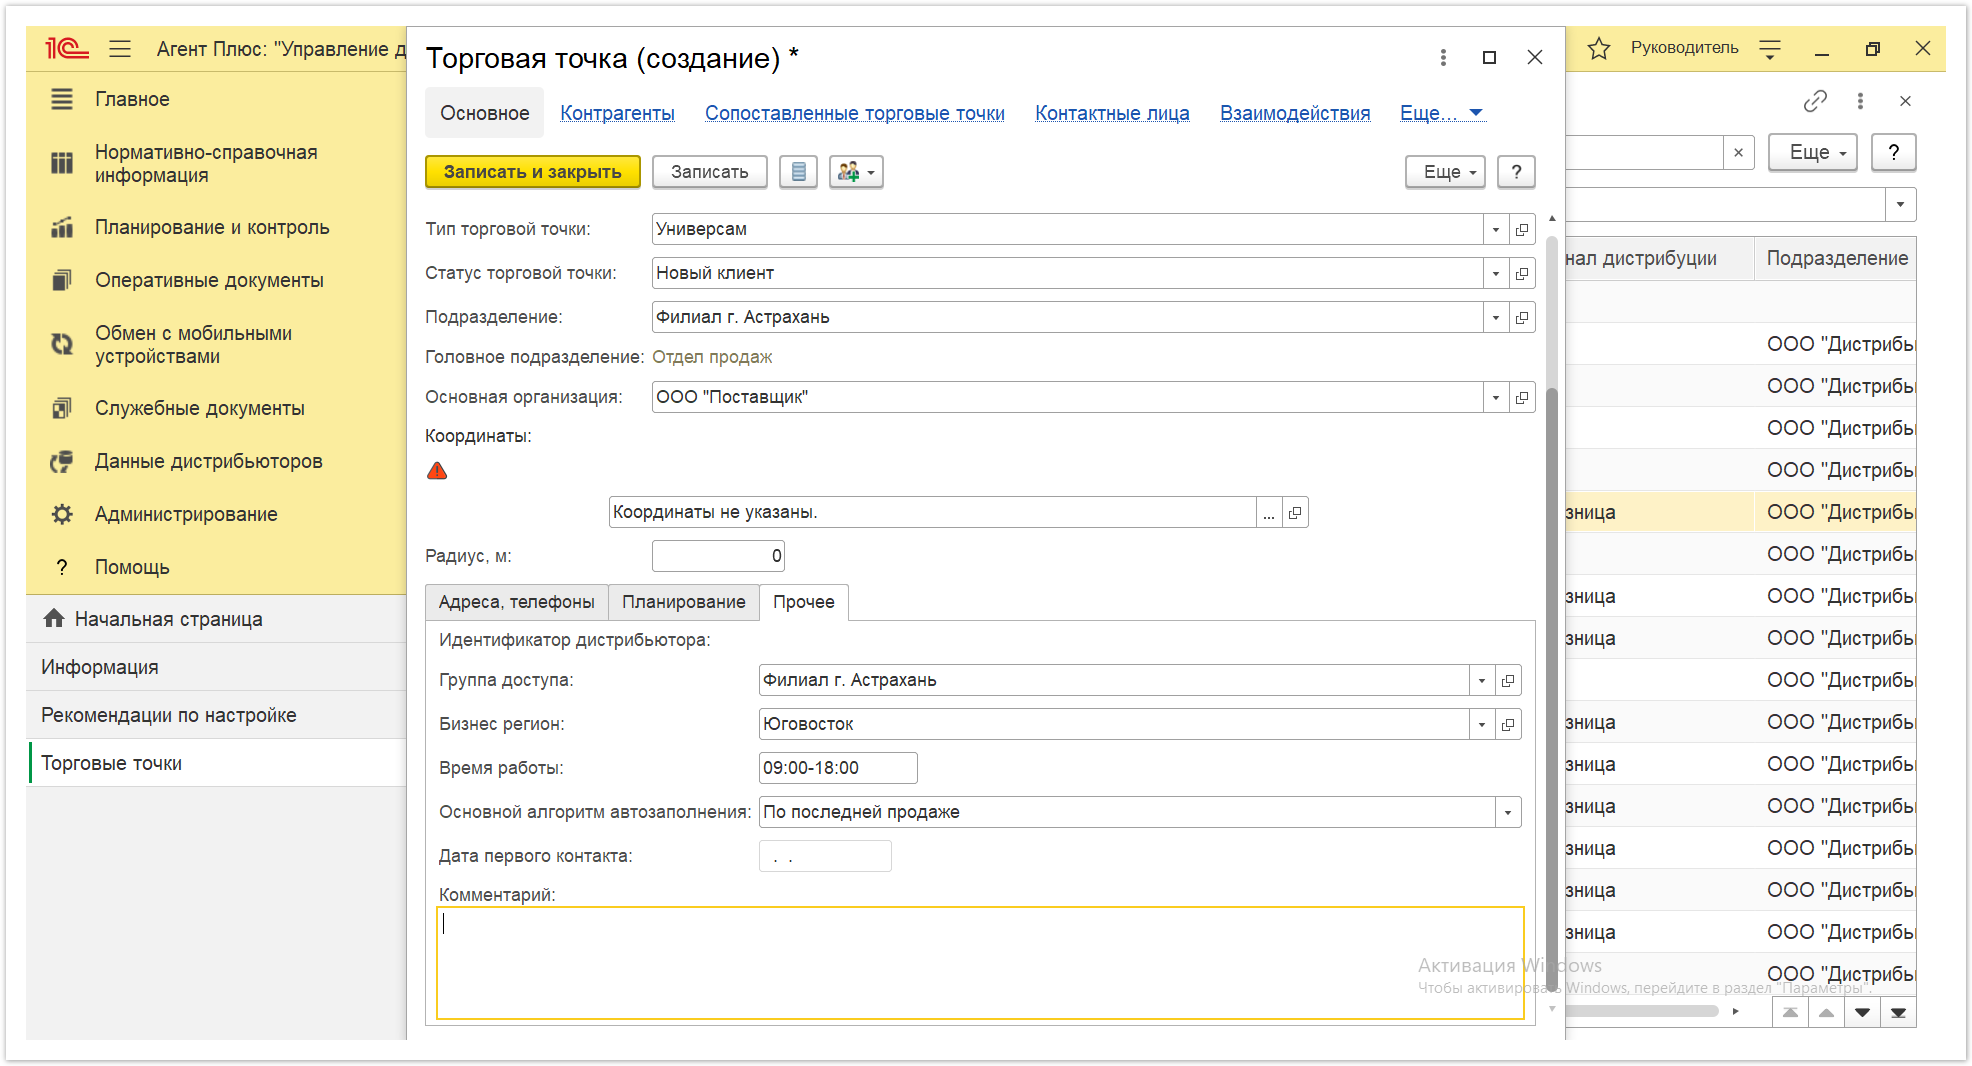Expand the Бизнес регион dropdown
This screenshot has width=1972, height=1066.
(x=1482, y=724)
